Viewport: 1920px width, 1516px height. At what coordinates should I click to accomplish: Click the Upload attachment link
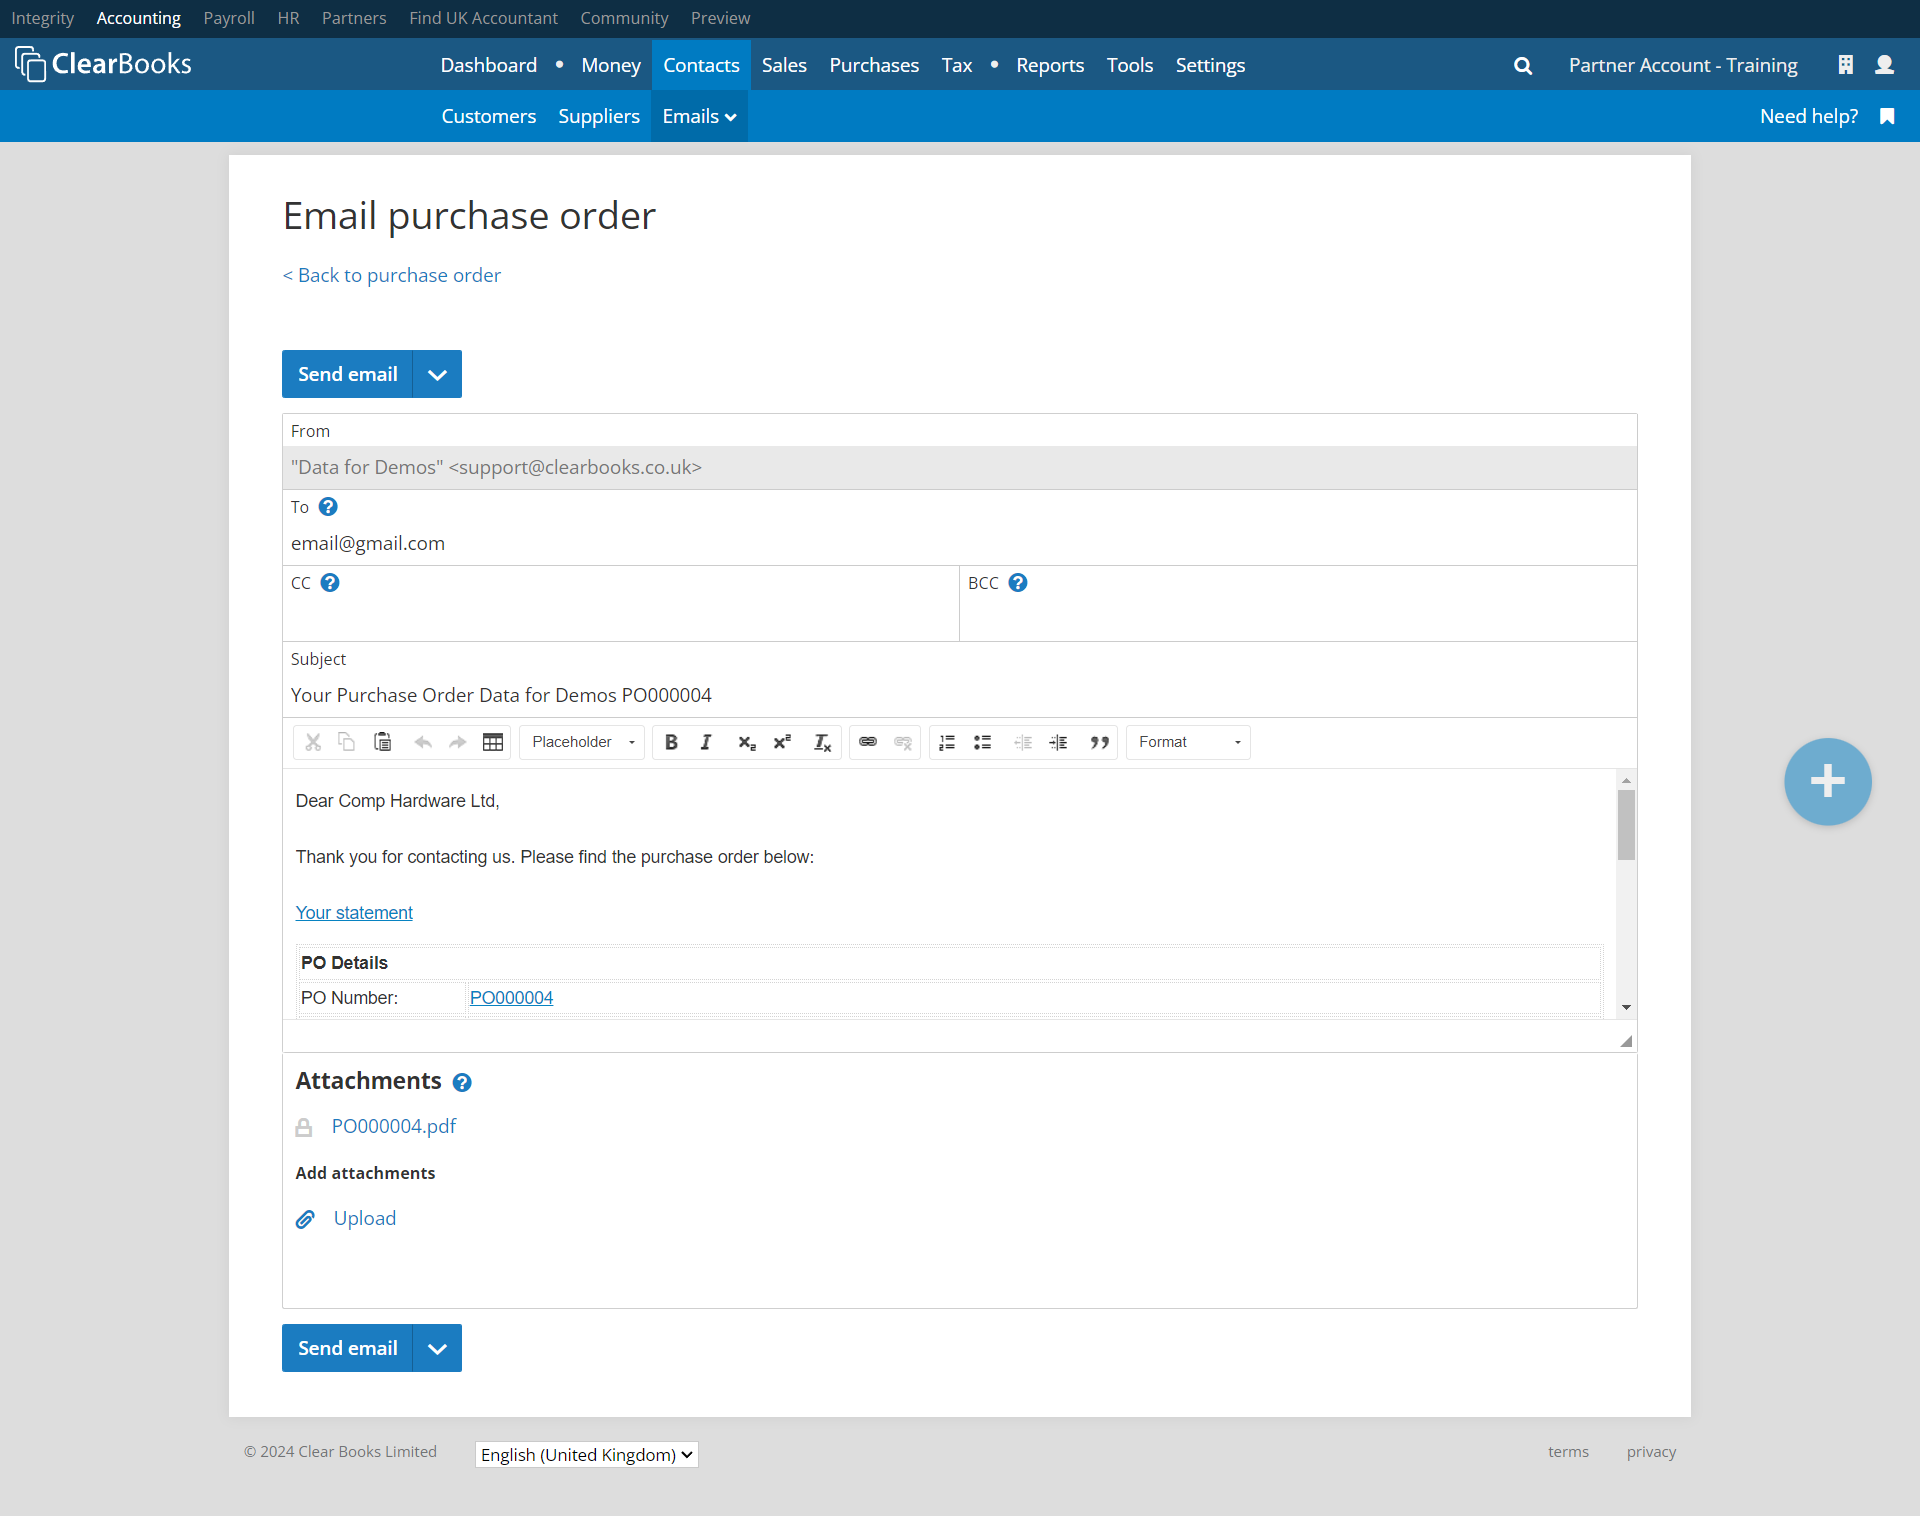(364, 1218)
